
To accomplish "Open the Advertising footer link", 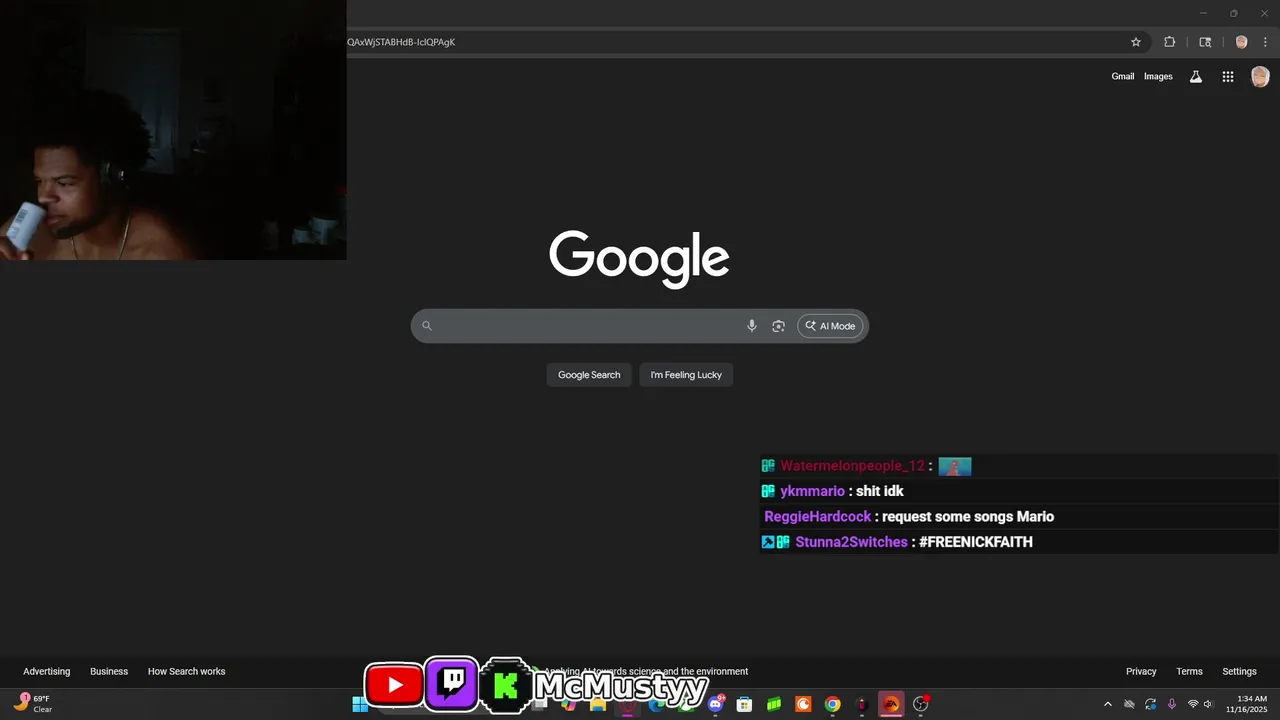I will [x=47, y=671].
